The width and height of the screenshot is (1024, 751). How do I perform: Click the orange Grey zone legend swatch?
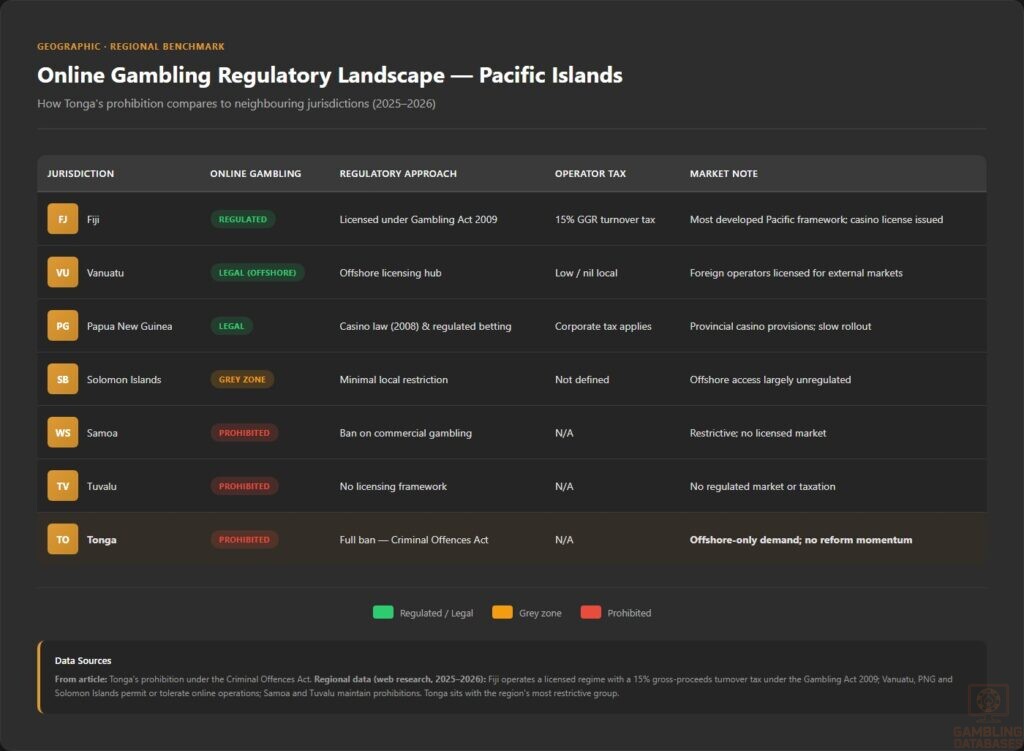point(502,613)
